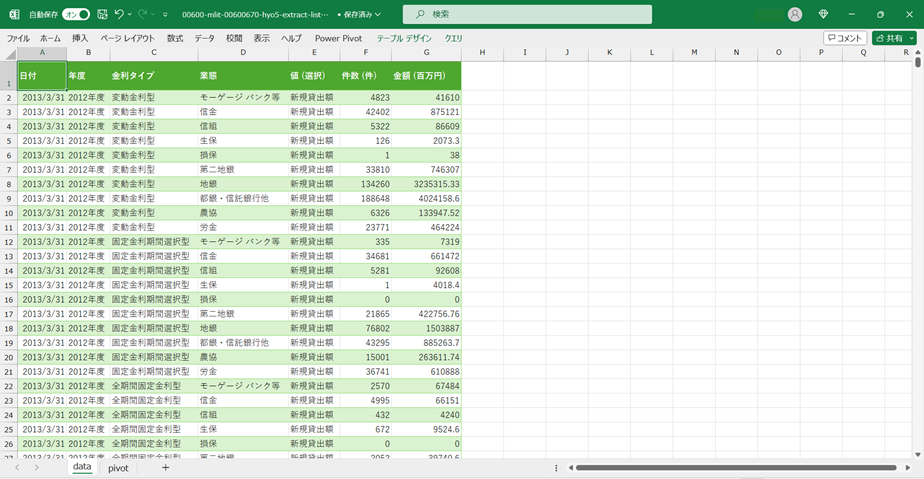Click the Redo arrow icon
This screenshot has height=479, width=924.
(143, 14)
